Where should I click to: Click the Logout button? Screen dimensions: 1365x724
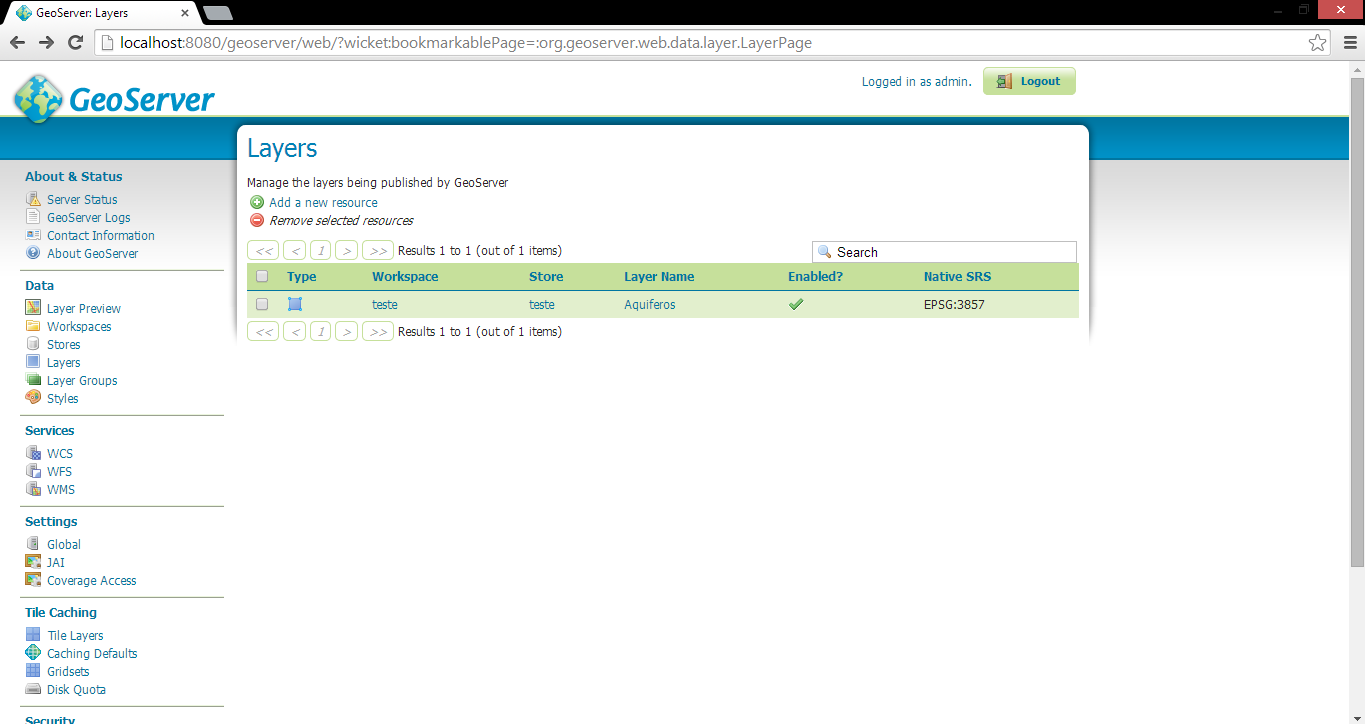click(1029, 81)
